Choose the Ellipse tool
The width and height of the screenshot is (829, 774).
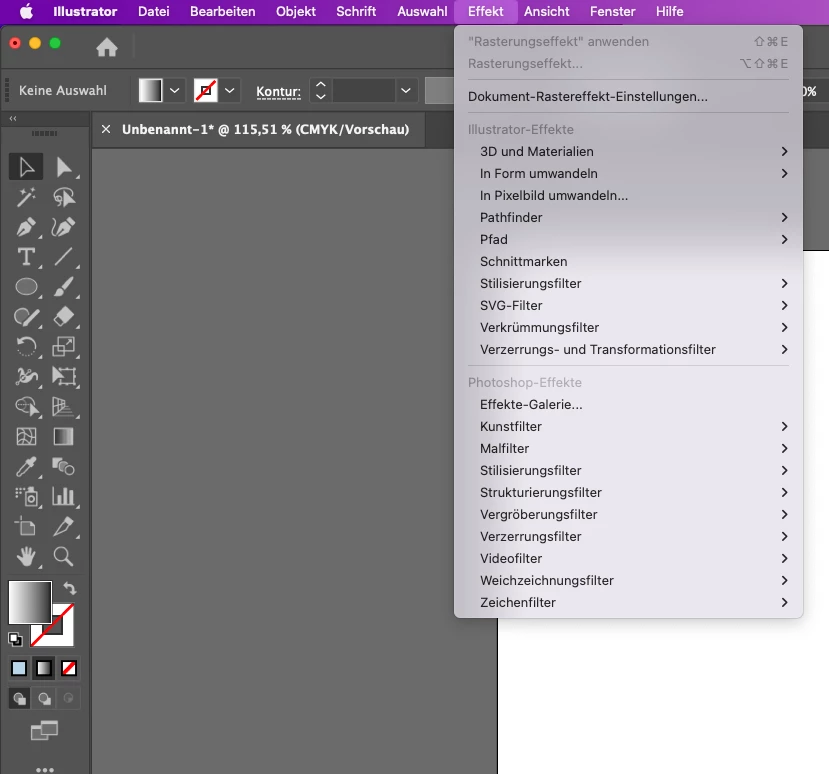coord(26,287)
